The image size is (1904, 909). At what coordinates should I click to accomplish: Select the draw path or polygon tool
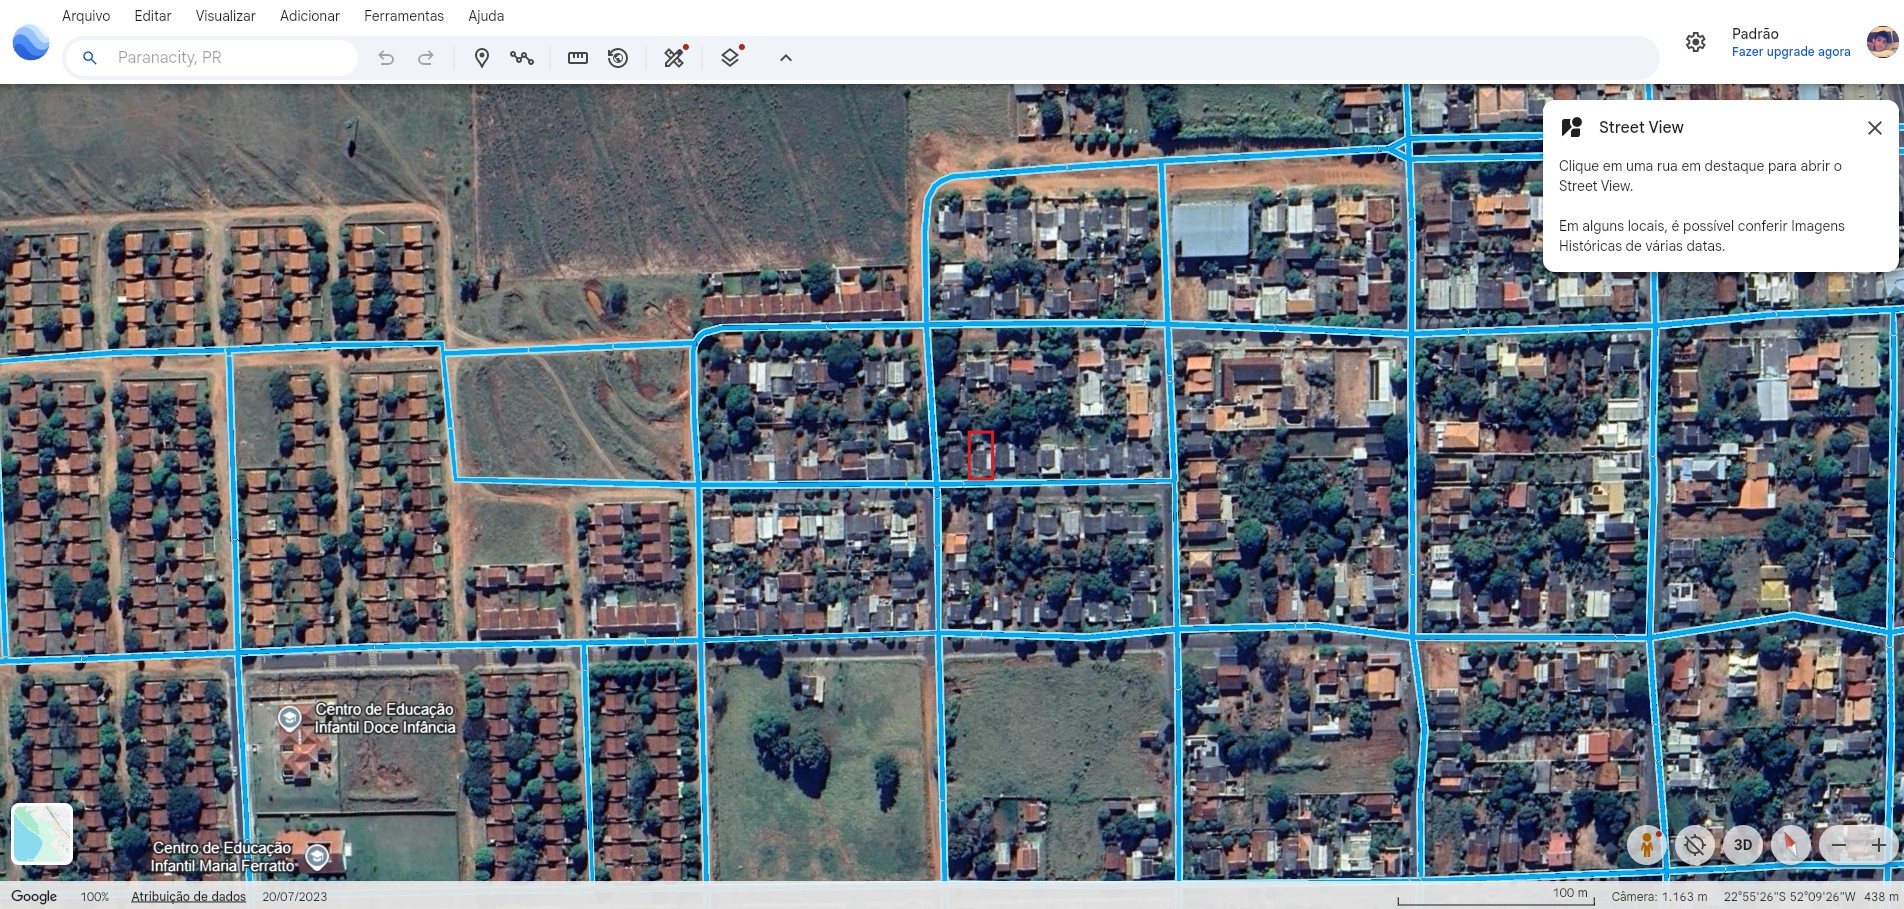[x=521, y=58]
